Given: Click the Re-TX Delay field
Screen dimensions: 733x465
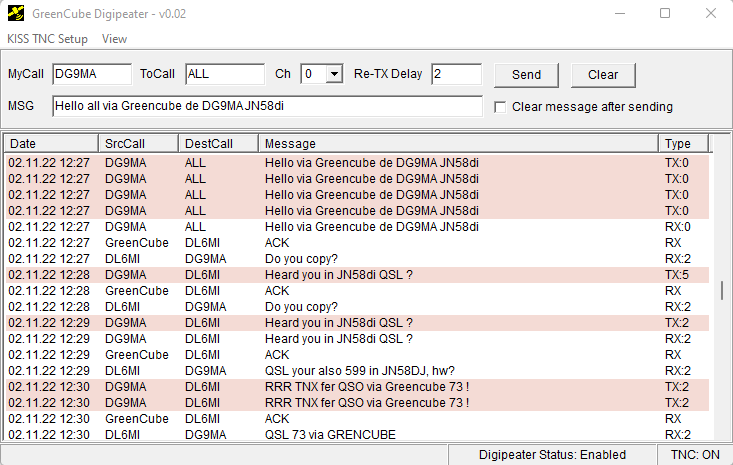Looking at the screenshot, I should 456,74.
